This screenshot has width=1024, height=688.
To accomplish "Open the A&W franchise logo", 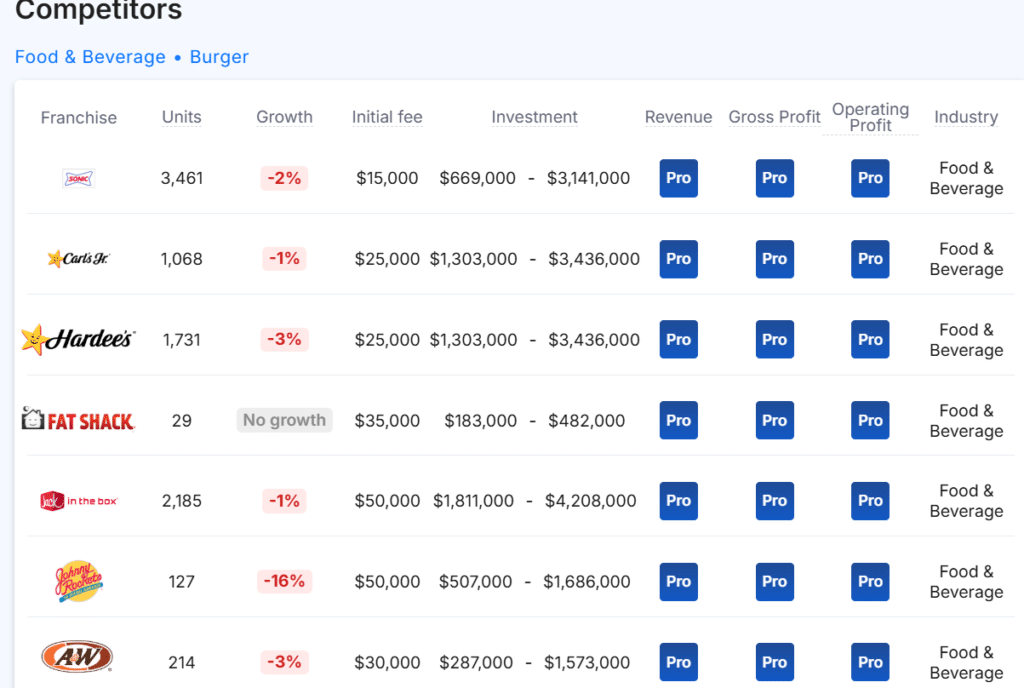I will pyautogui.click(x=78, y=657).
